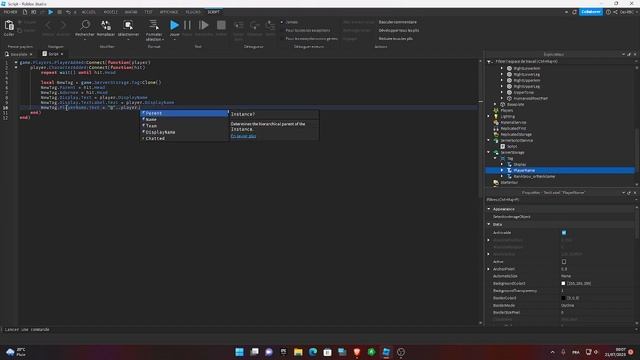
Task: Enable the Active property checkbox
Action: (x=564, y=262)
